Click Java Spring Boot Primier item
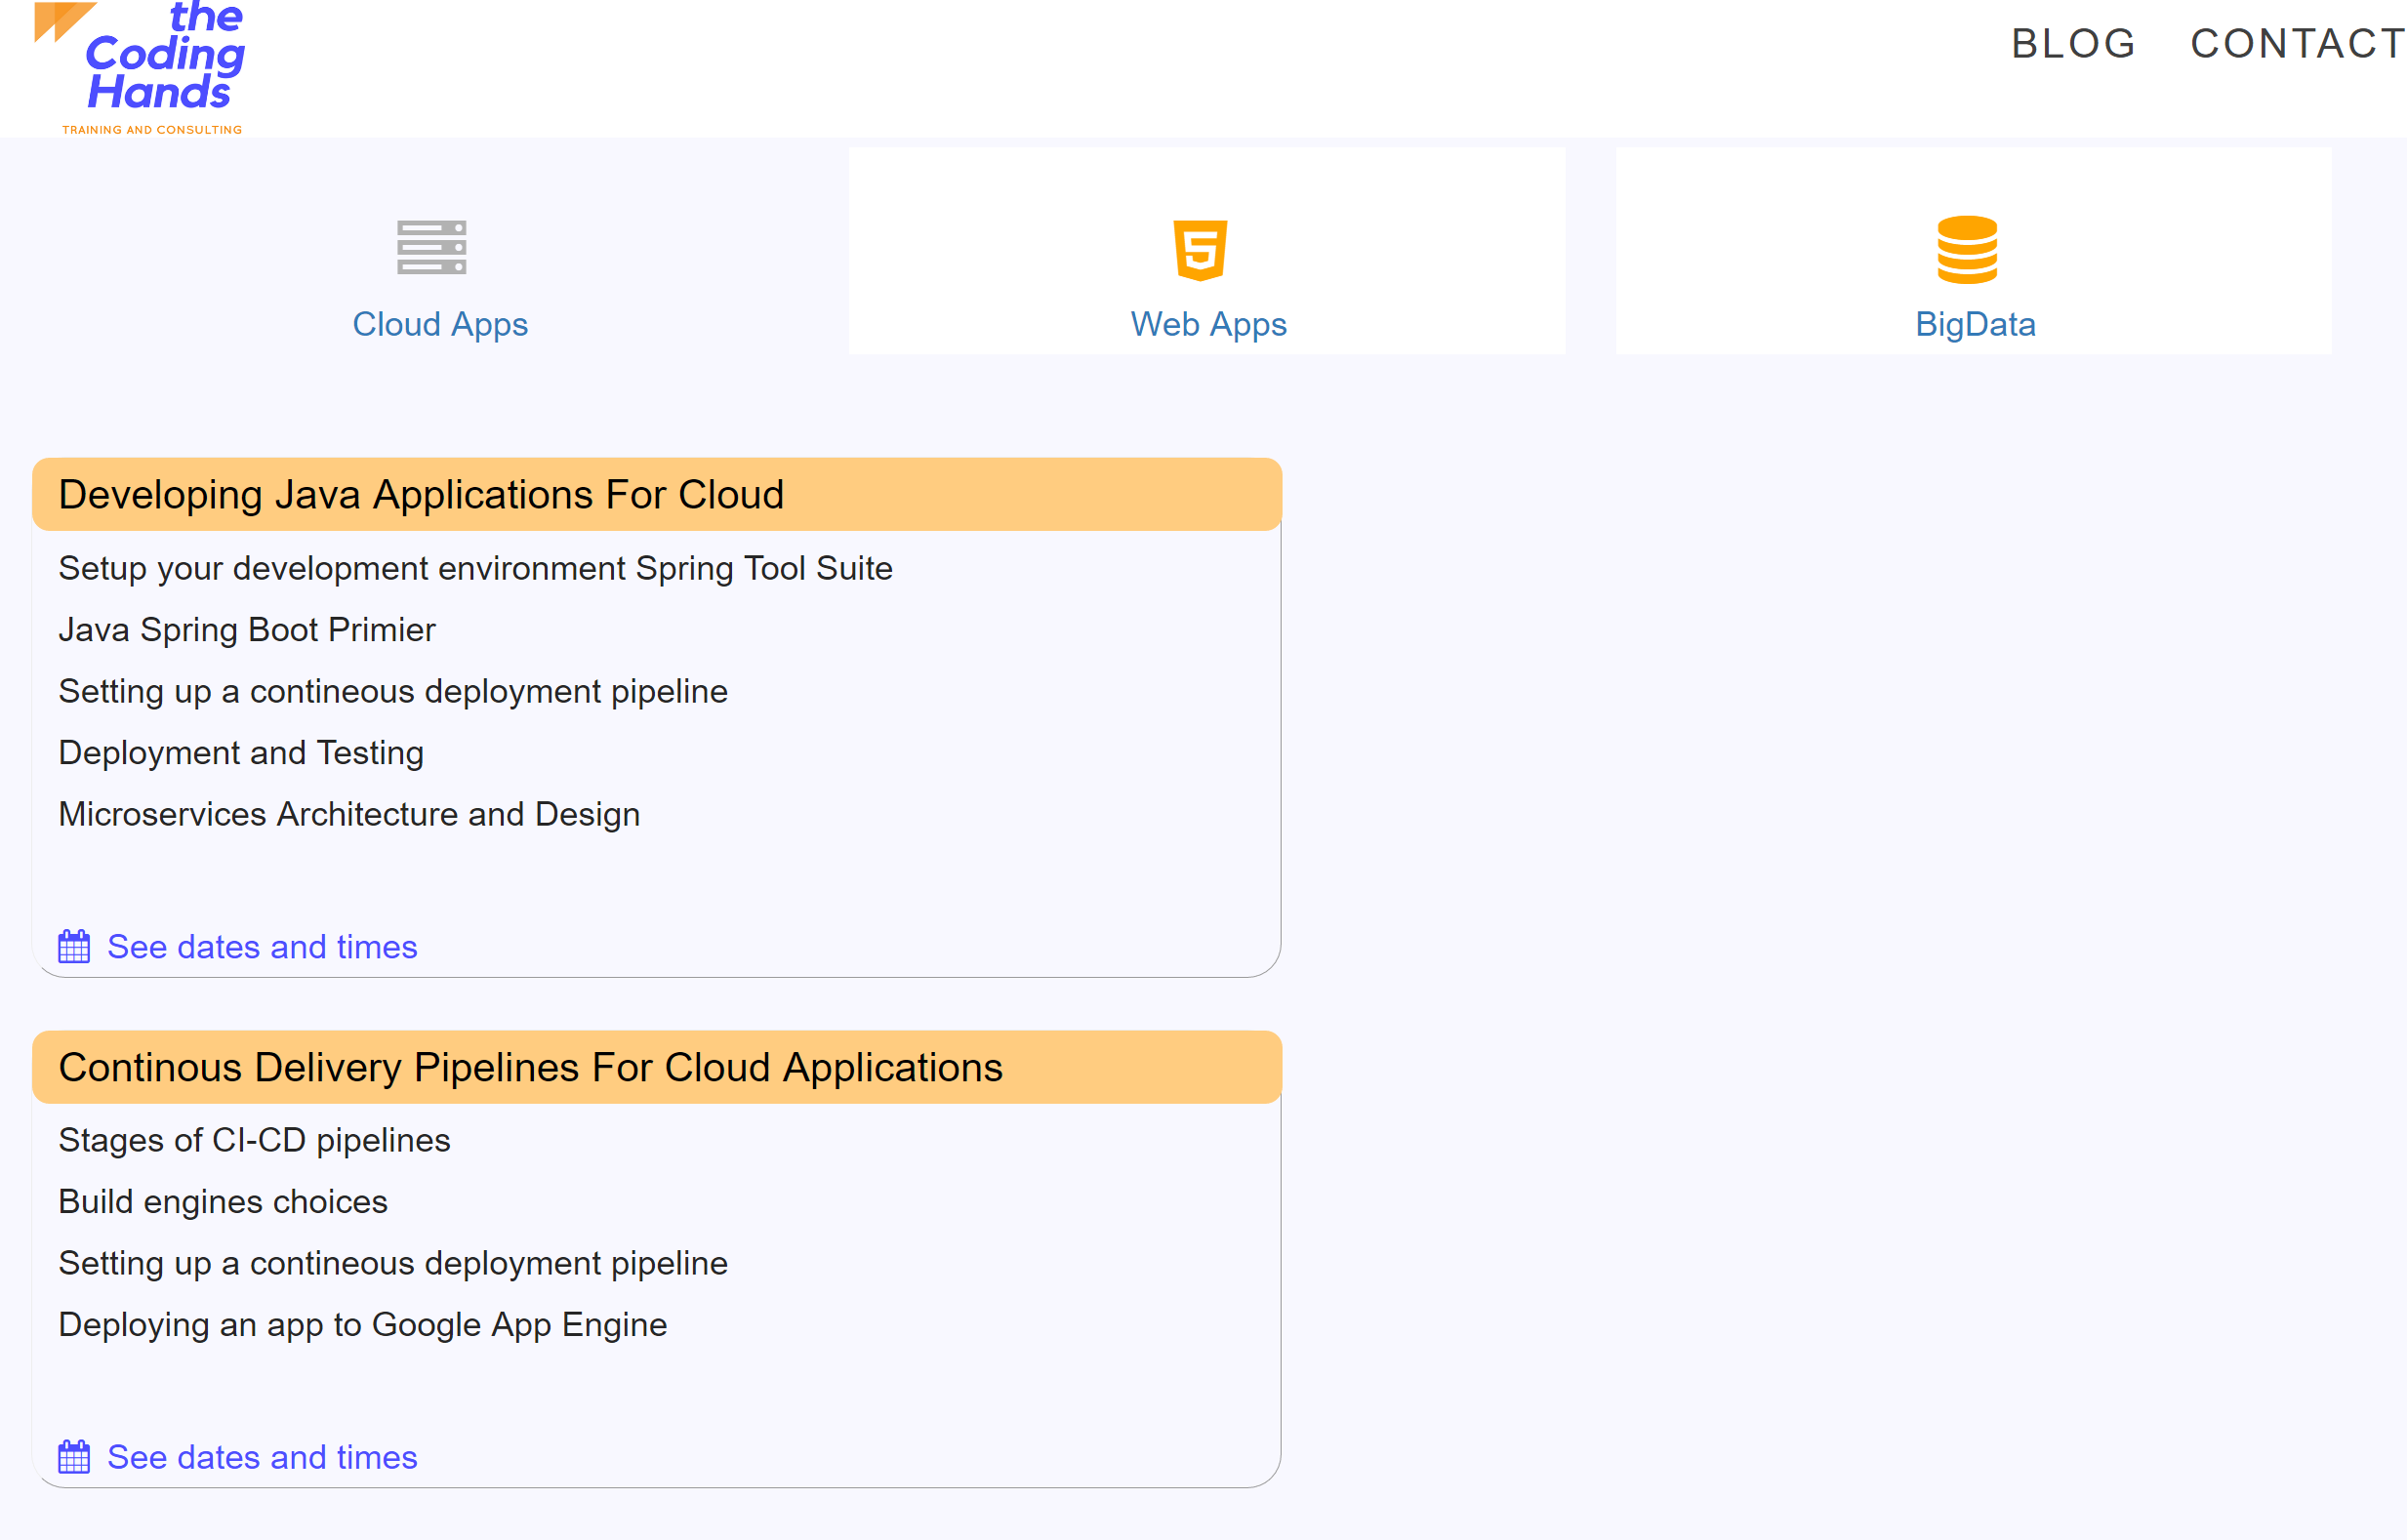This screenshot has width=2407, height=1540. tap(247, 630)
